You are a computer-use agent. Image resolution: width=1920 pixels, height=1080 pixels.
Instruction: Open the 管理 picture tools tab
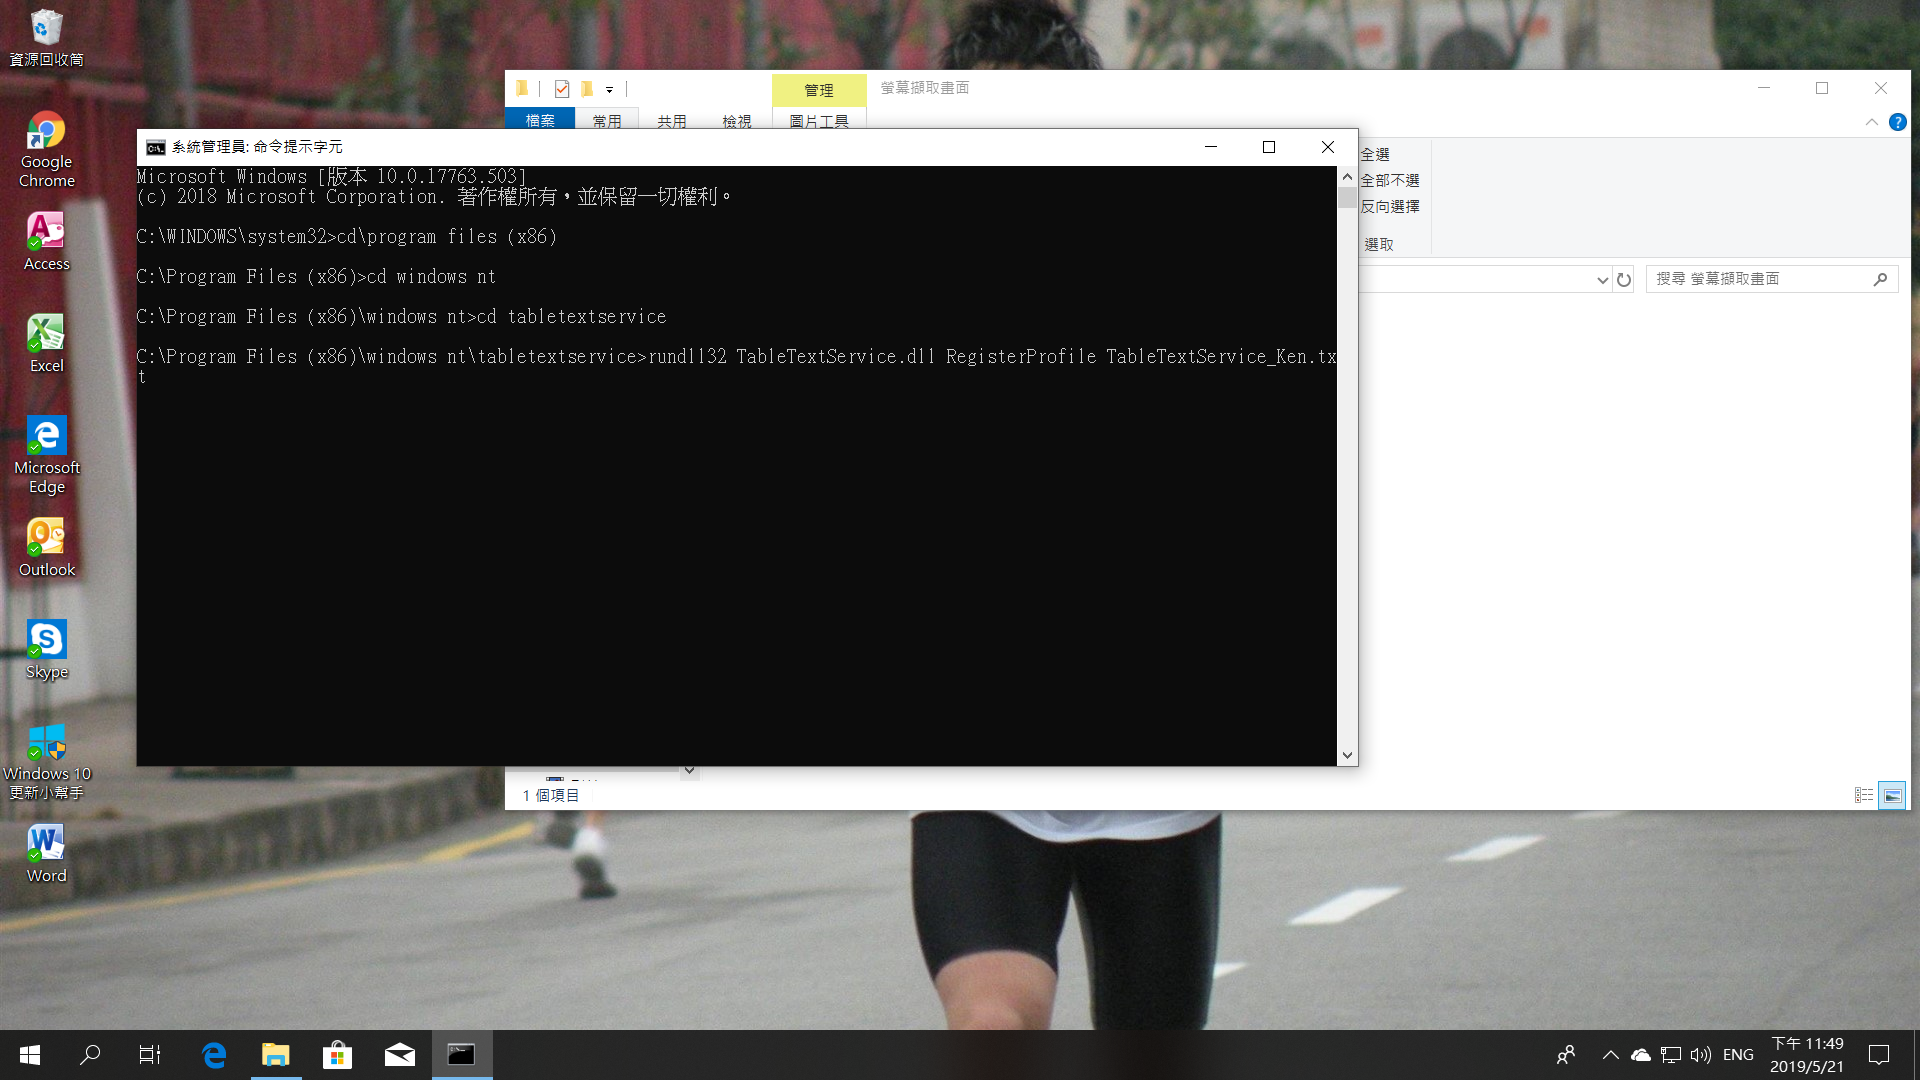(818, 90)
